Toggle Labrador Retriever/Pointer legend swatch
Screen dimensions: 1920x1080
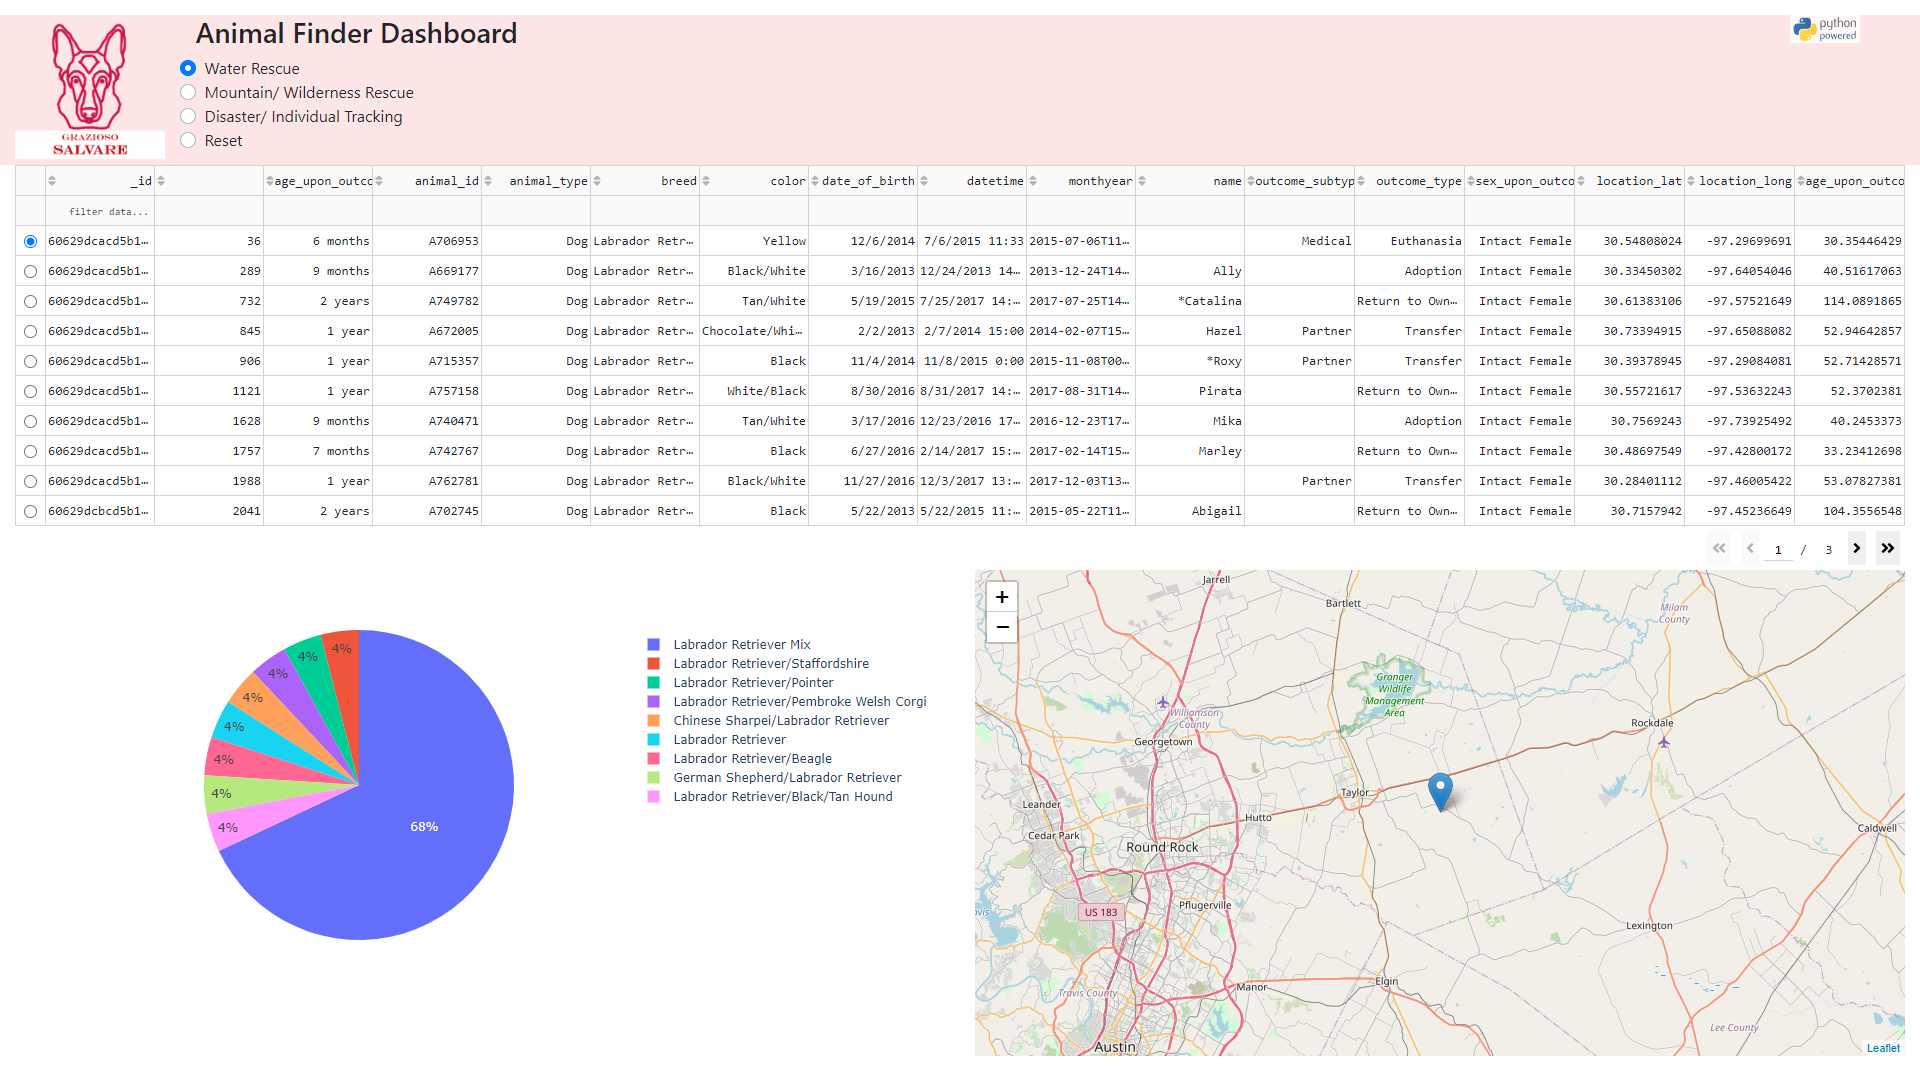653,683
